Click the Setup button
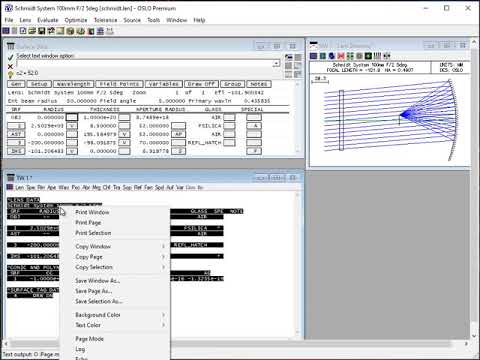 [39, 84]
